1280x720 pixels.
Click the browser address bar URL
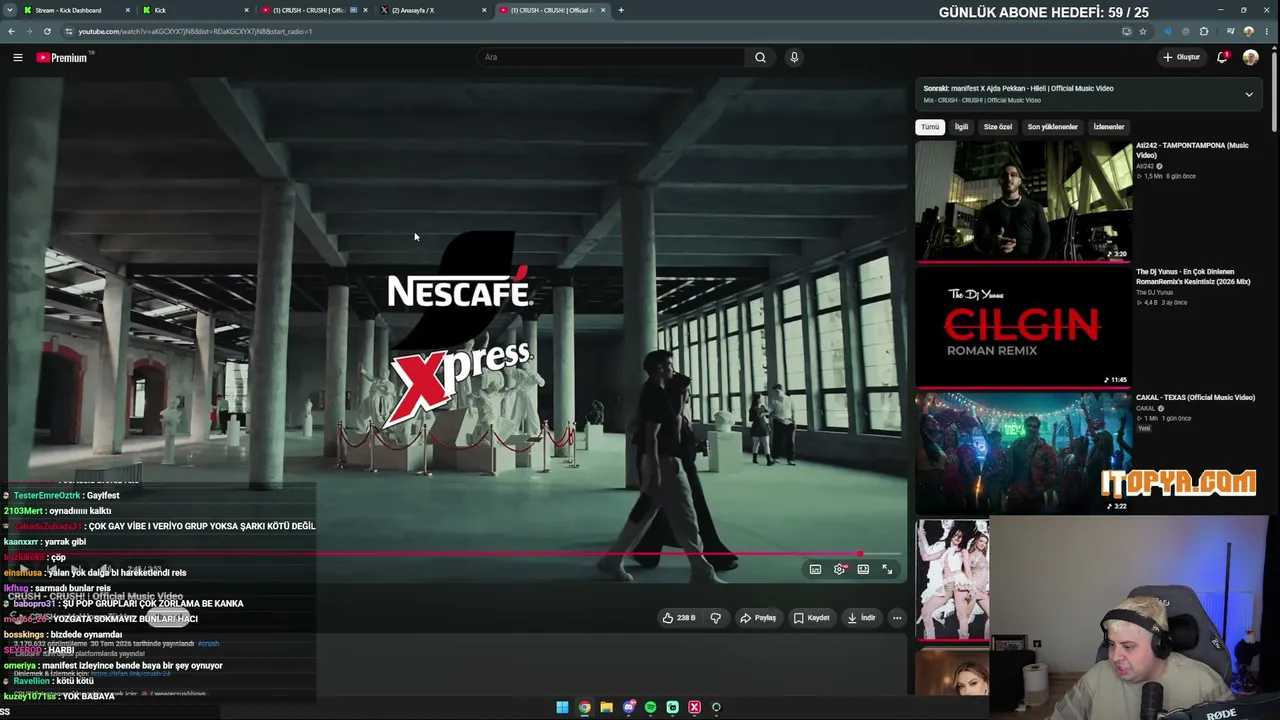point(195,31)
